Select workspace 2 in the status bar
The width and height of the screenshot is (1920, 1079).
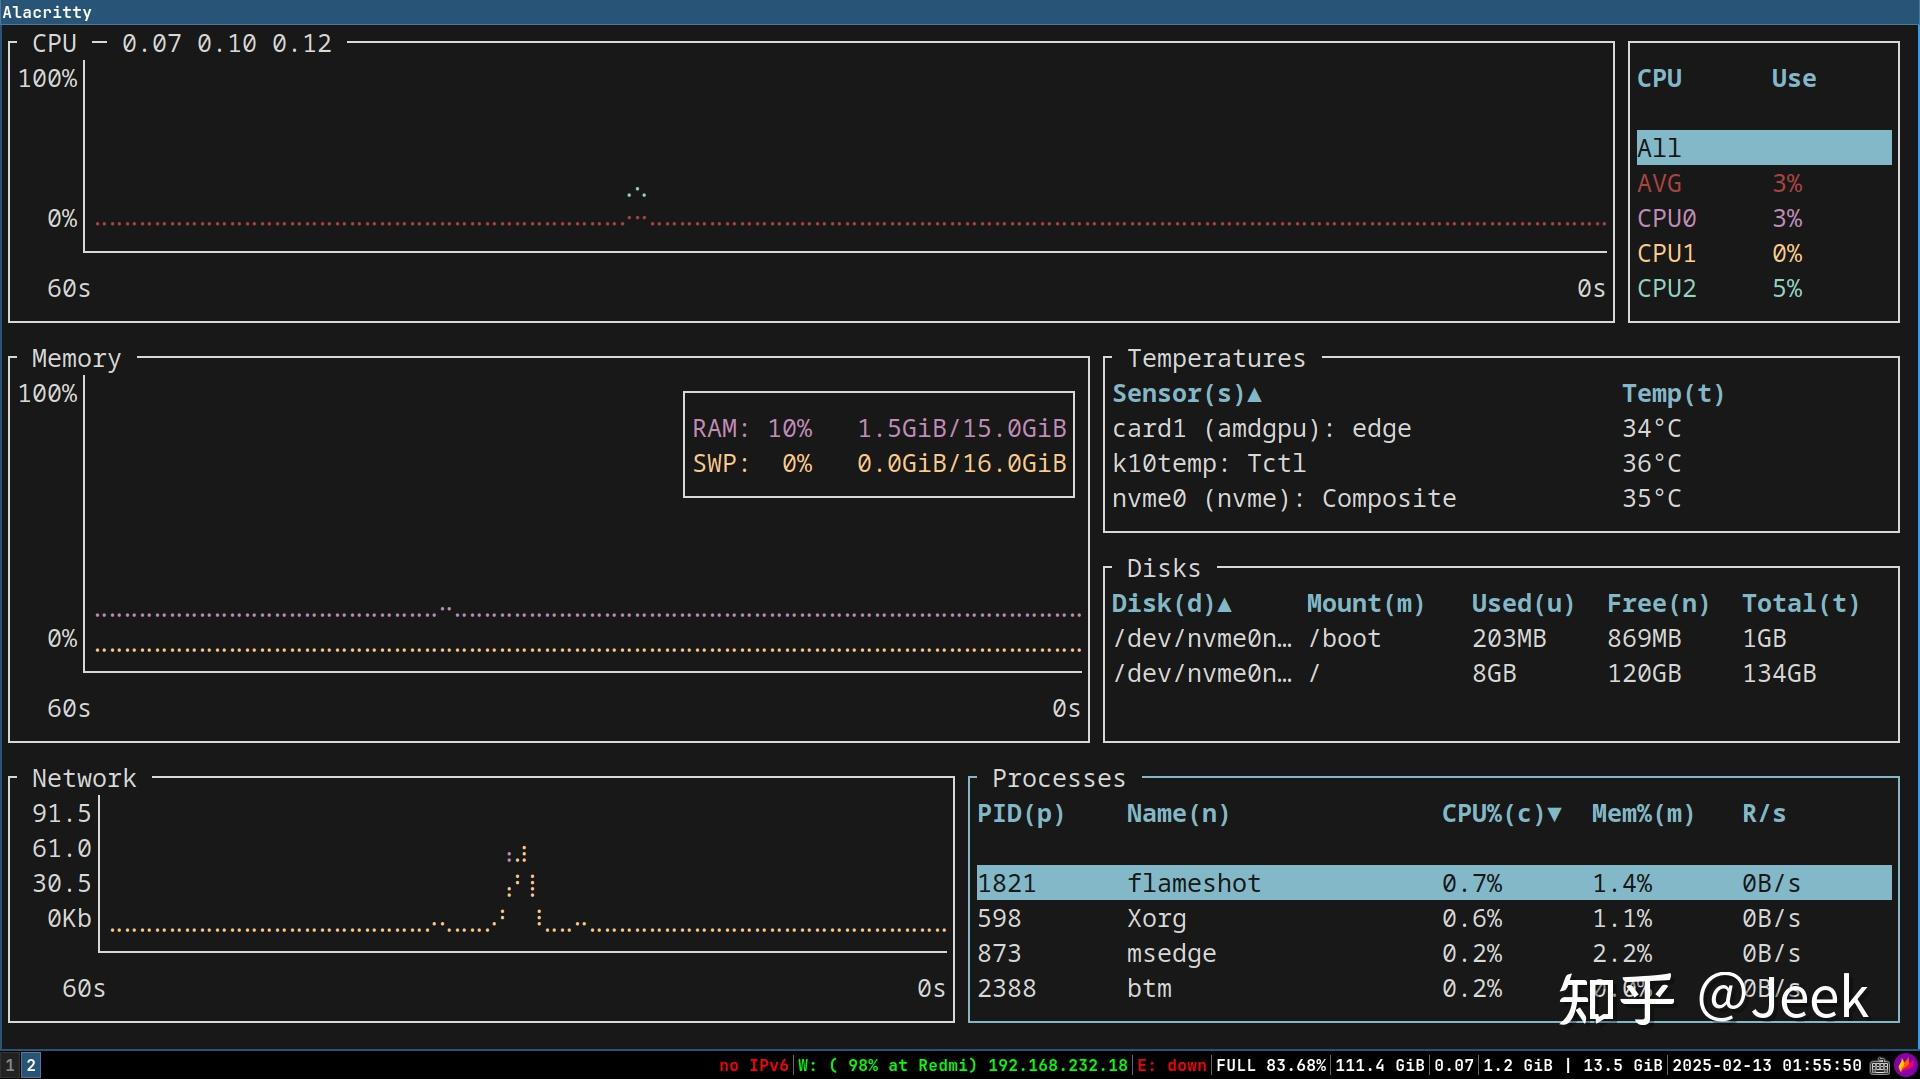point(31,1065)
